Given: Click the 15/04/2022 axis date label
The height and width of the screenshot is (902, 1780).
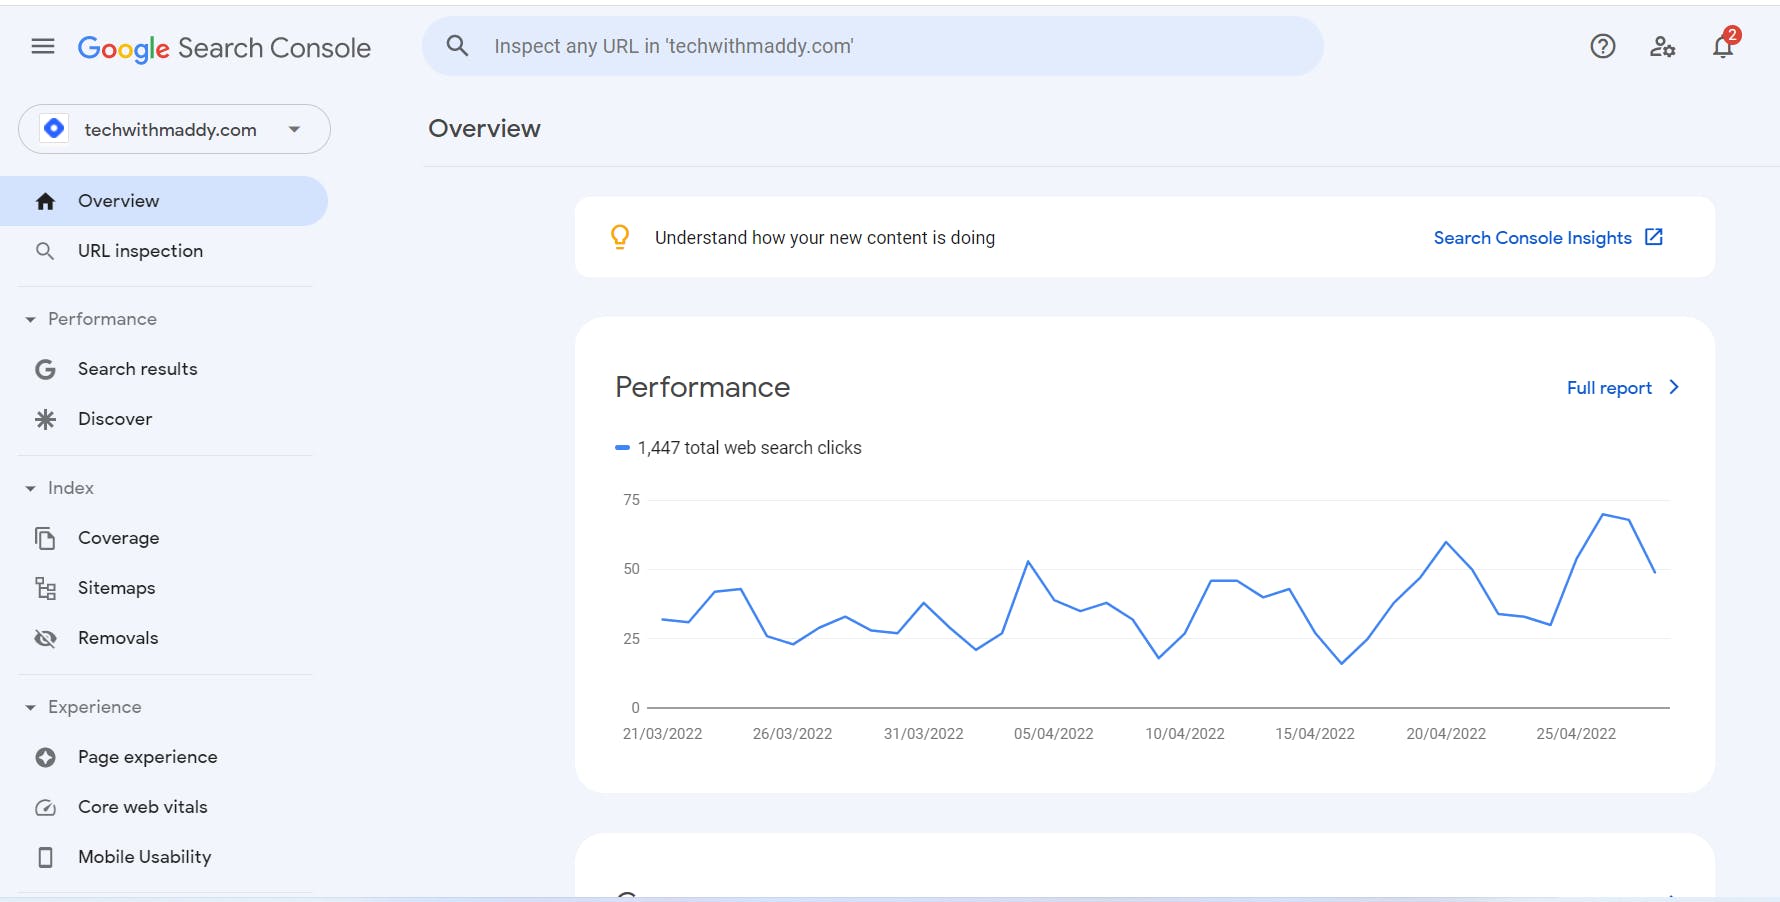Looking at the screenshot, I should pyautogui.click(x=1315, y=734).
